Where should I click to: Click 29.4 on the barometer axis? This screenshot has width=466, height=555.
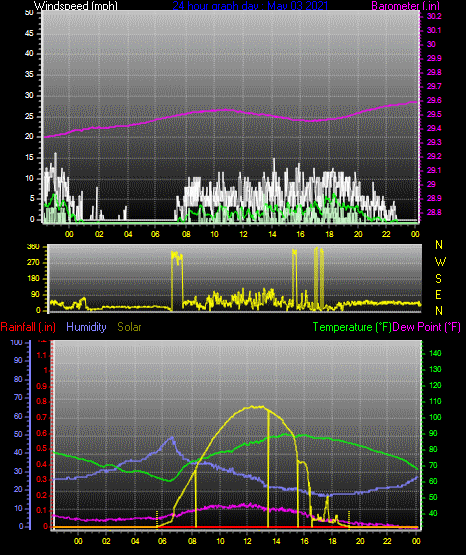click(434, 128)
